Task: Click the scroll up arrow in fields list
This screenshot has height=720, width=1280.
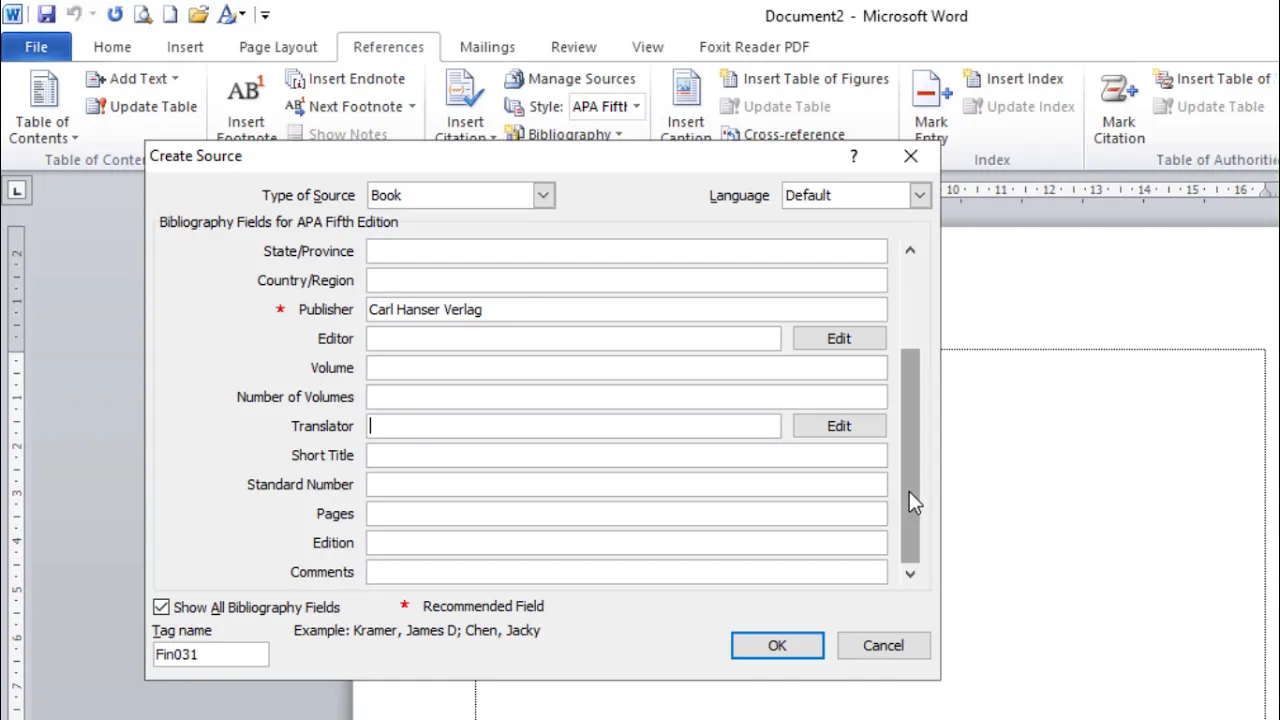Action: coord(910,250)
